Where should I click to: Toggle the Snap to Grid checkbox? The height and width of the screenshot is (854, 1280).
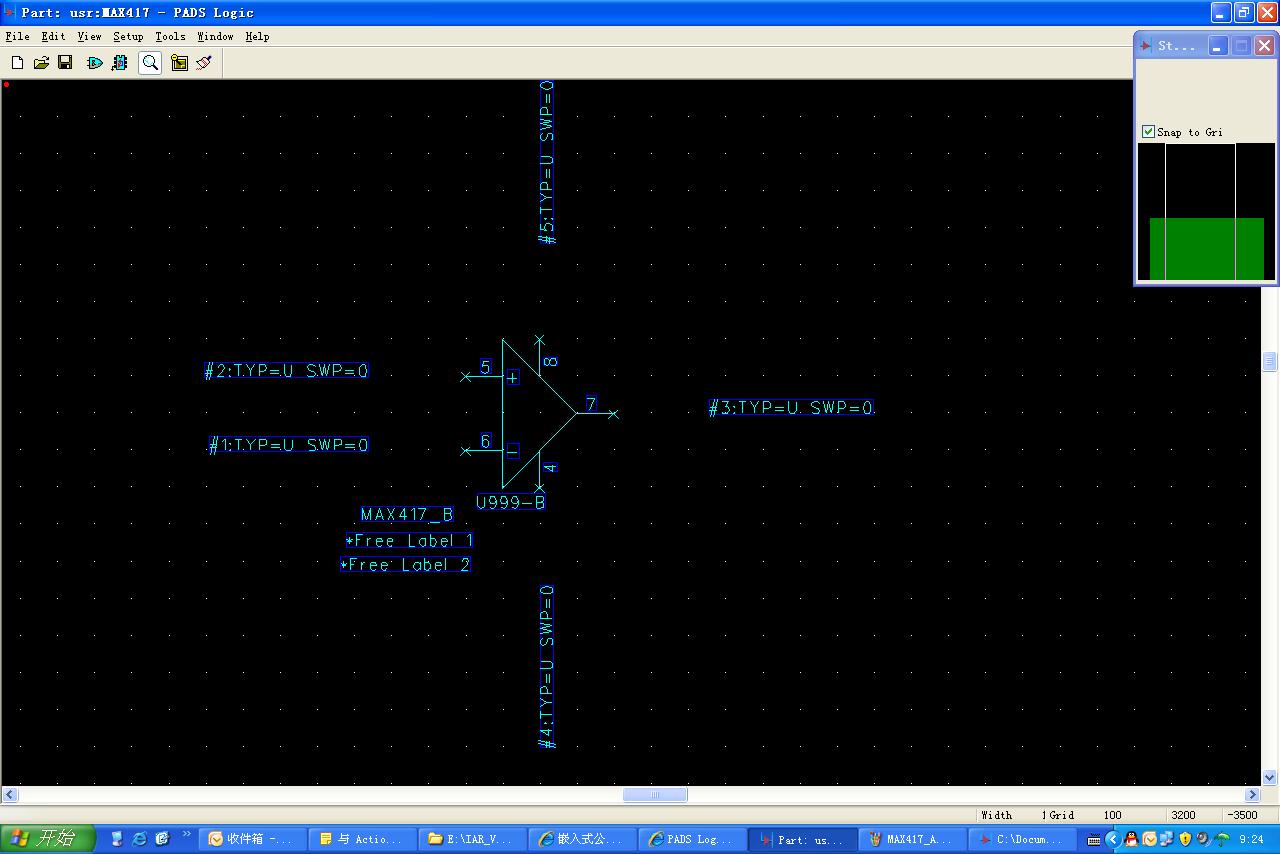[1148, 132]
